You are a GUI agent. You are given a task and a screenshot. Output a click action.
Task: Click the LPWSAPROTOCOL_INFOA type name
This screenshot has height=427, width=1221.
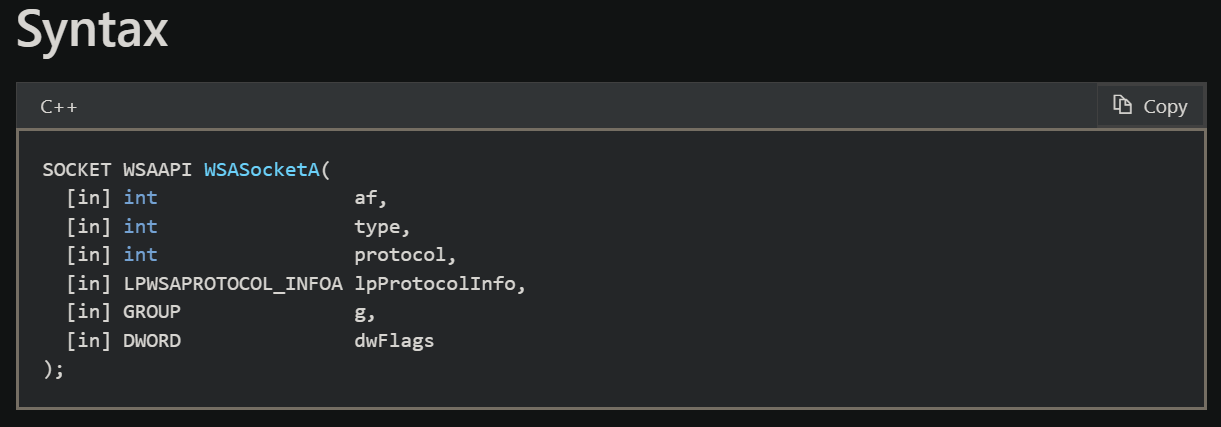pos(233,284)
